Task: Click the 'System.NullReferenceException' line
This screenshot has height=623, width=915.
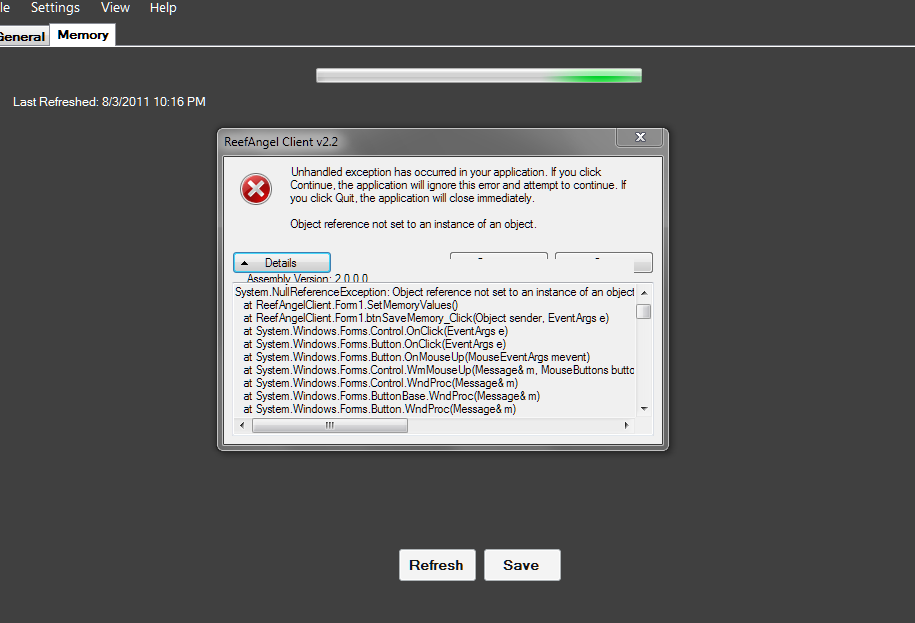Action: pos(434,292)
